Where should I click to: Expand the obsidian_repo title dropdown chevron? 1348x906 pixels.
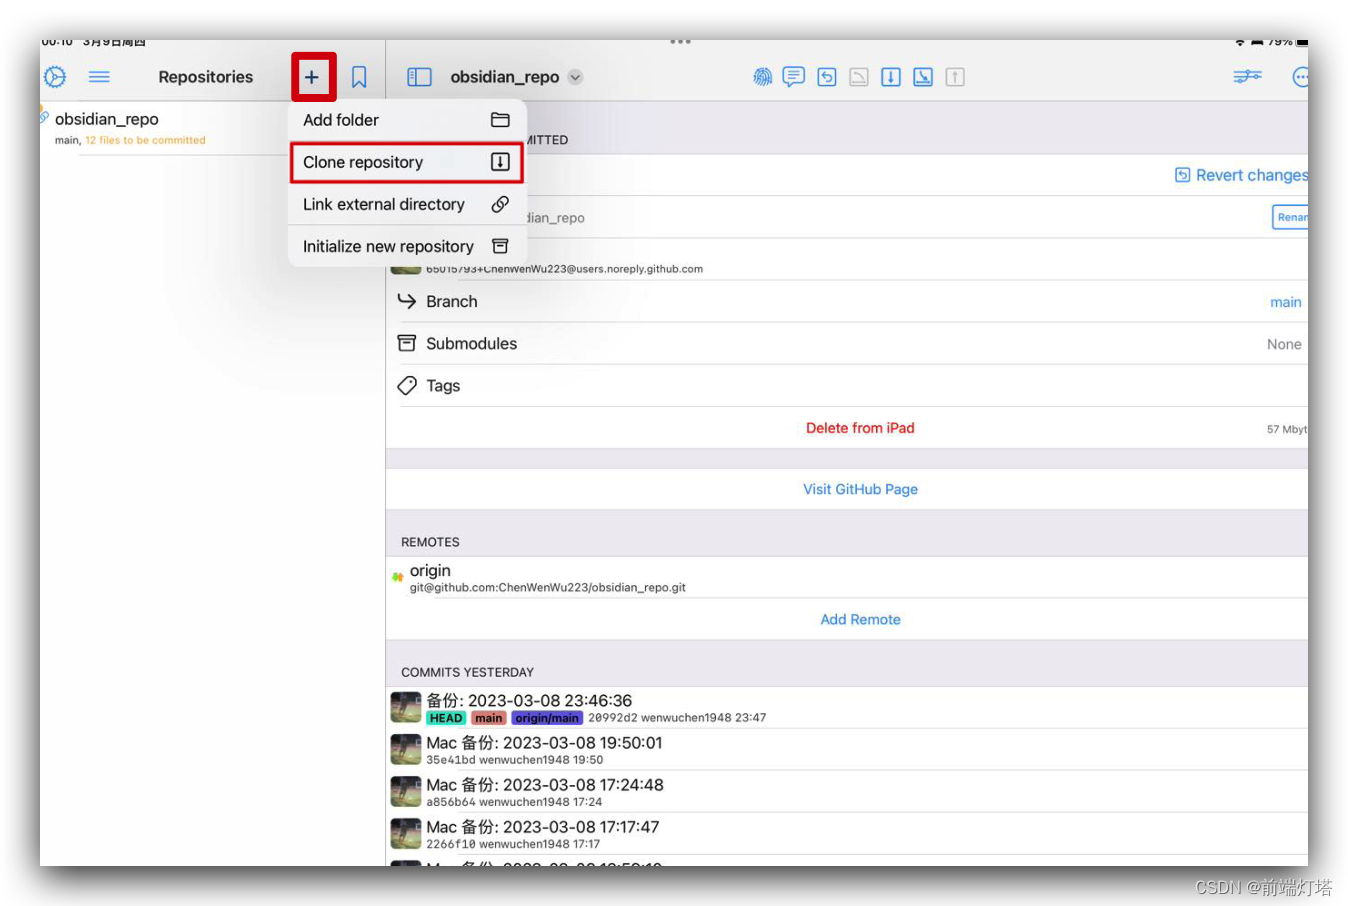tap(575, 77)
